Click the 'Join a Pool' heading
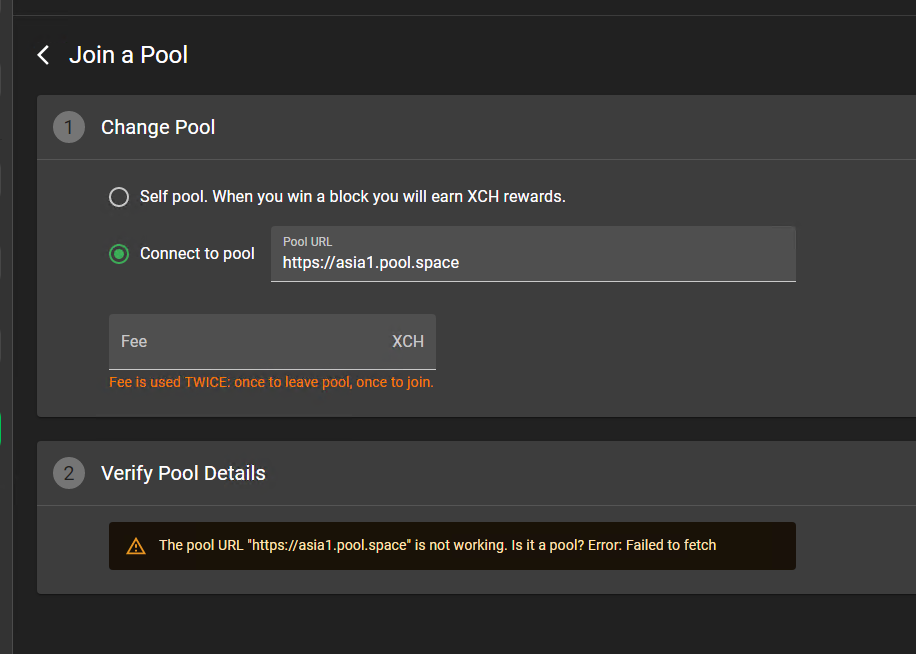The image size is (916, 654). pos(129,55)
